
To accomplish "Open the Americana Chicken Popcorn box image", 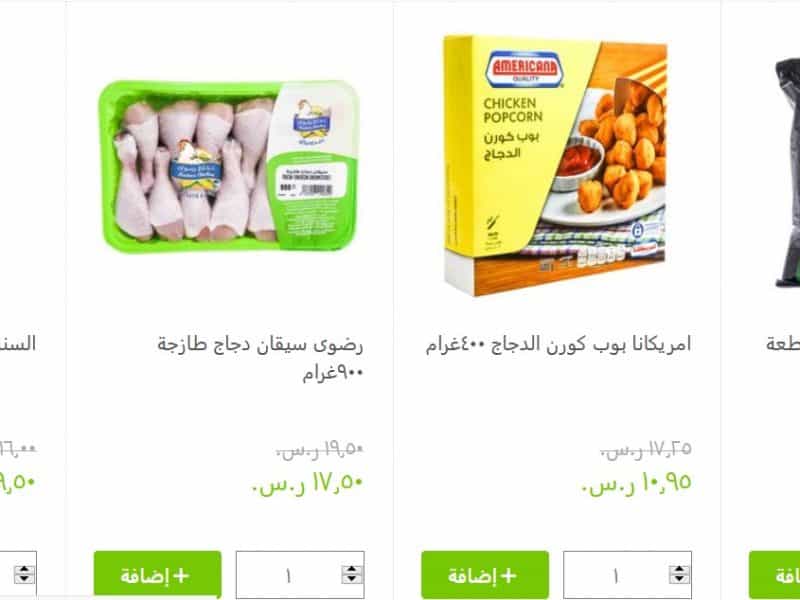I will tap(556, 166).
